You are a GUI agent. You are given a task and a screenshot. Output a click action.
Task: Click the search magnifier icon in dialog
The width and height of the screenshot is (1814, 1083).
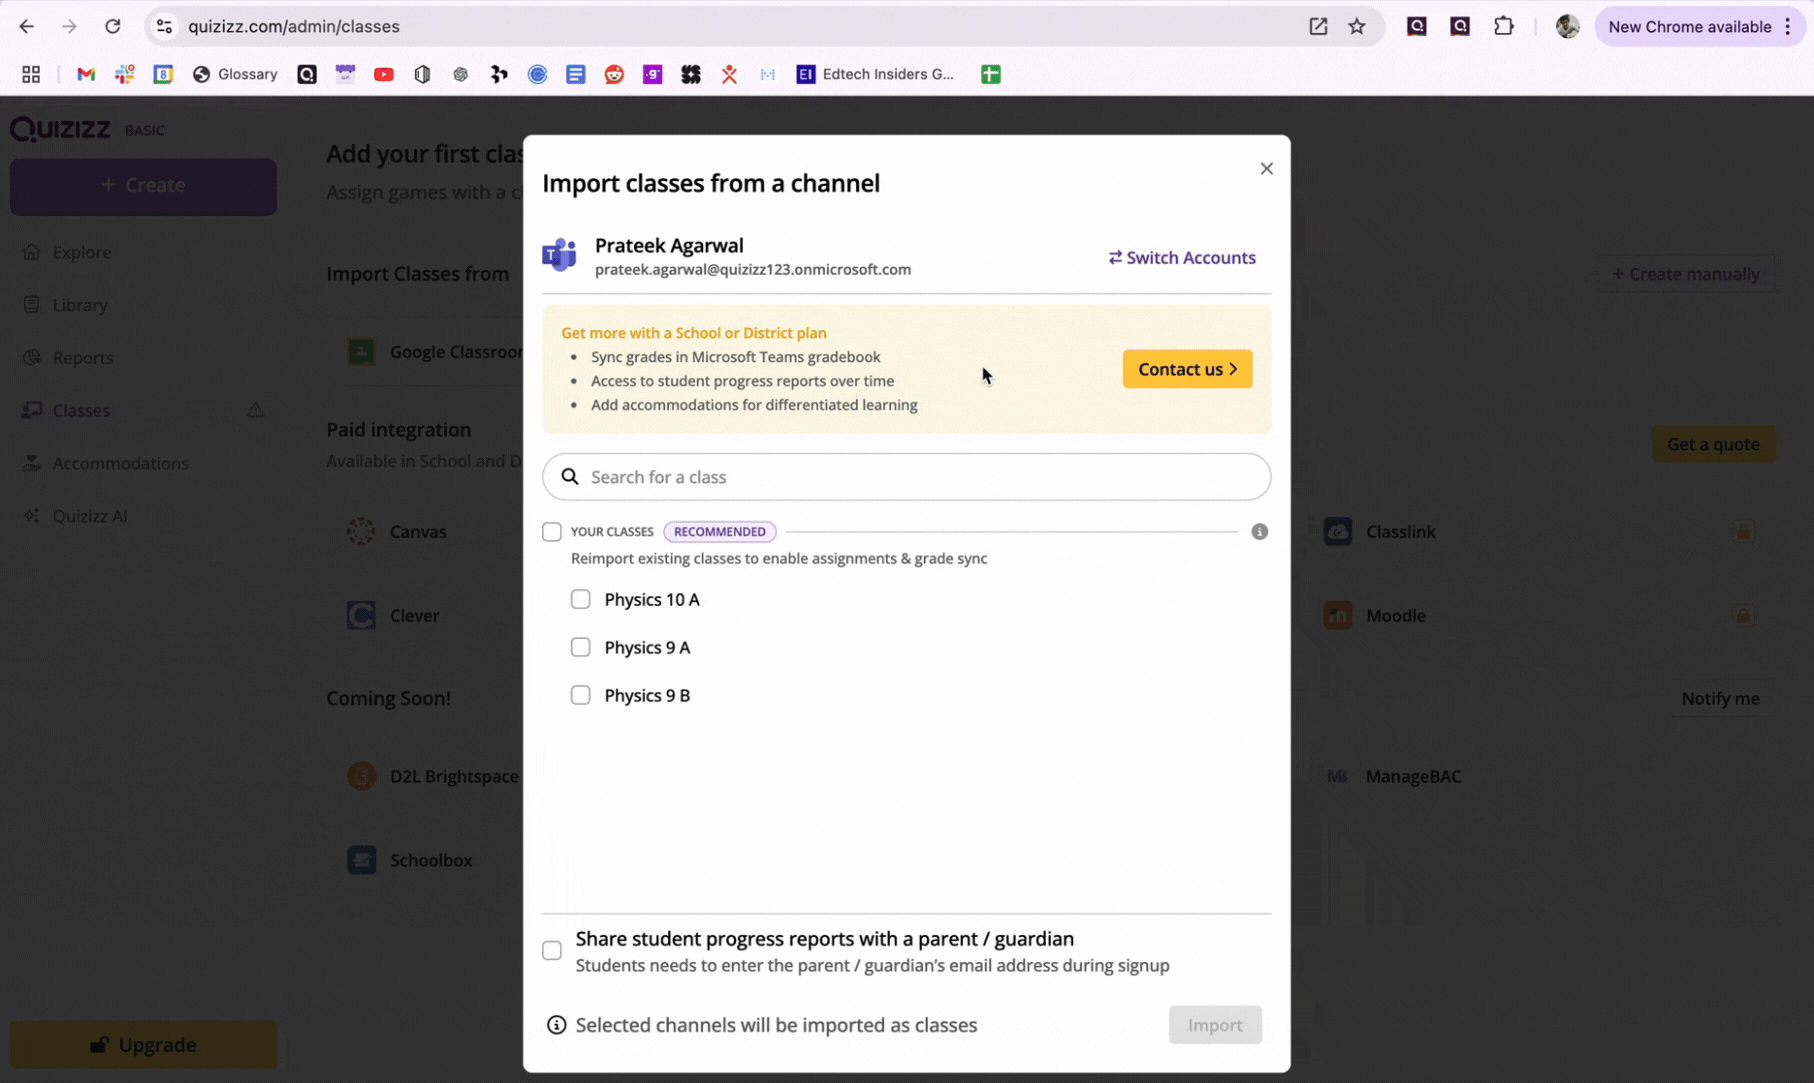coord(570,477)
